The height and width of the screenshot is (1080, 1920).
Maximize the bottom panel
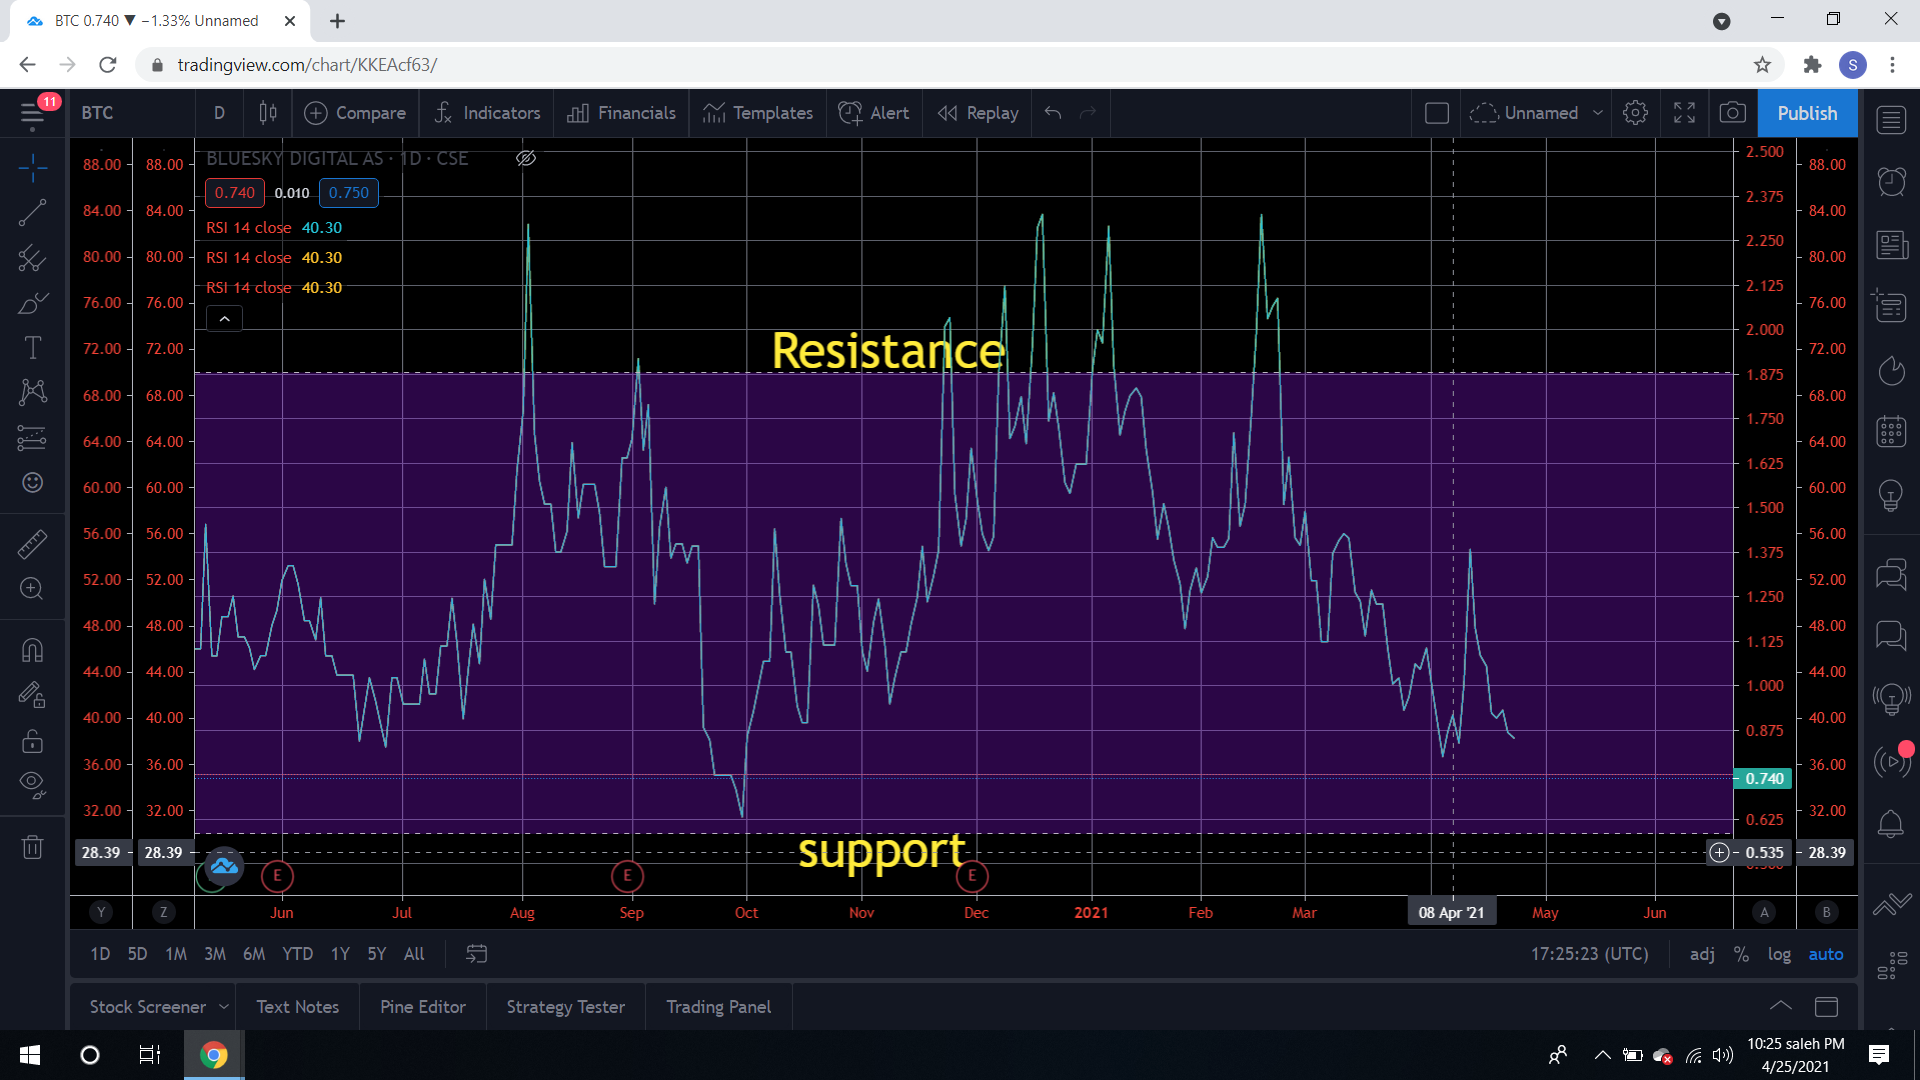tap(1827, 1006)
